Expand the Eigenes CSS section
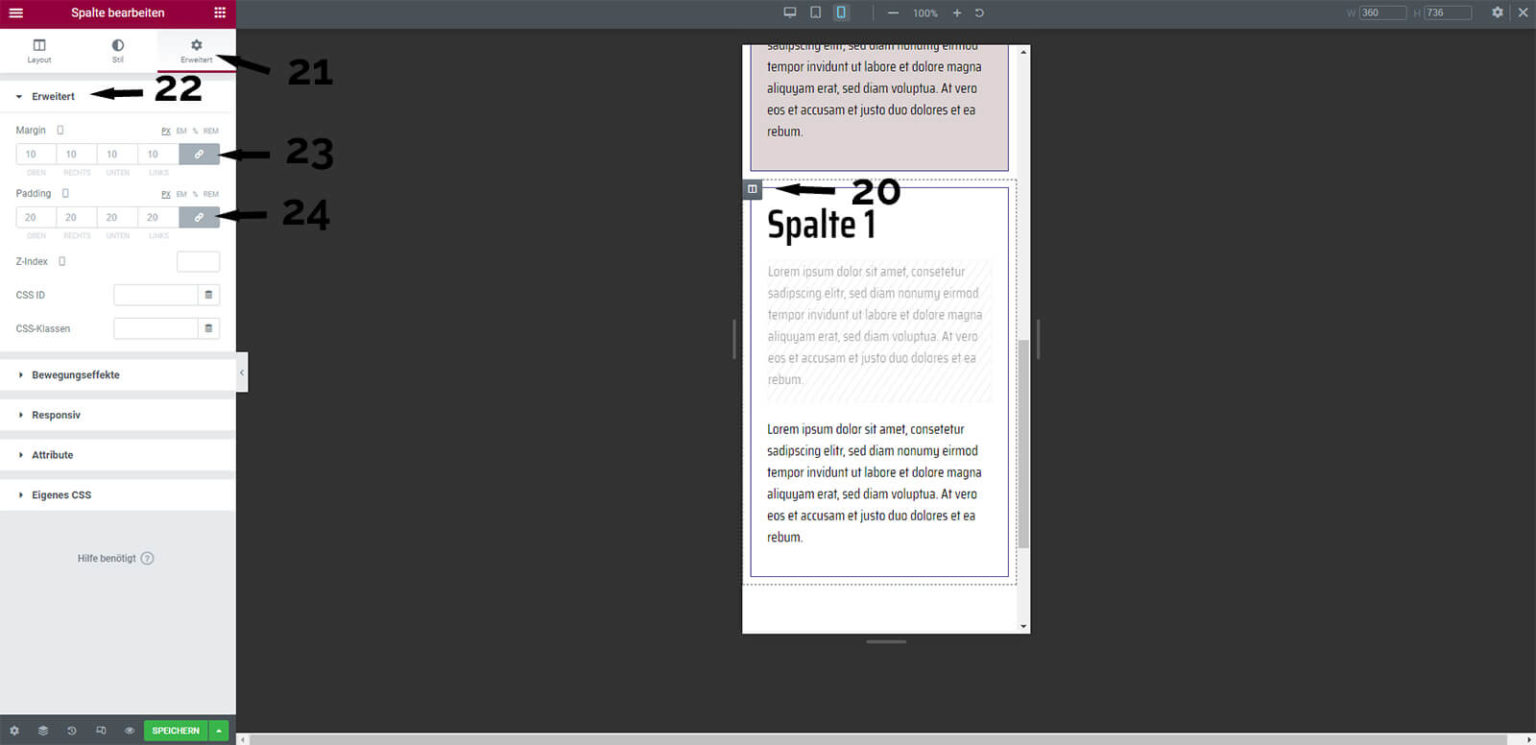1536x745 pixels. [62, 494]
